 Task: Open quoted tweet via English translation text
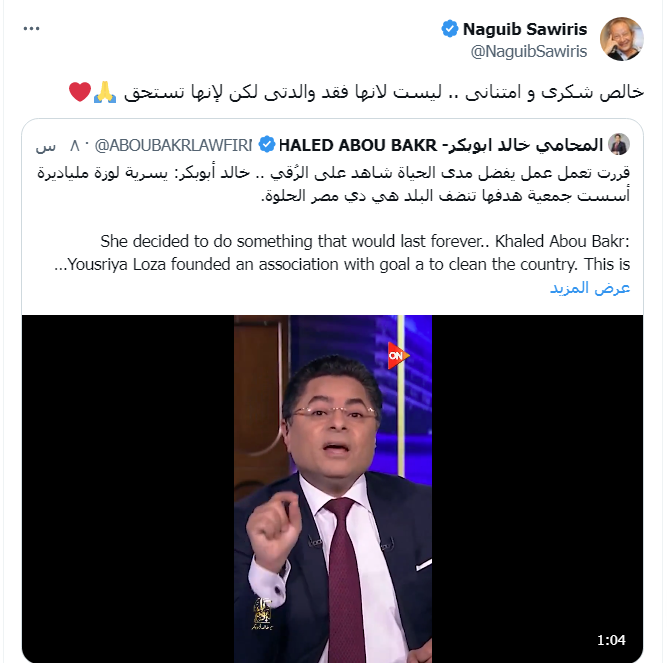(342, 253)
